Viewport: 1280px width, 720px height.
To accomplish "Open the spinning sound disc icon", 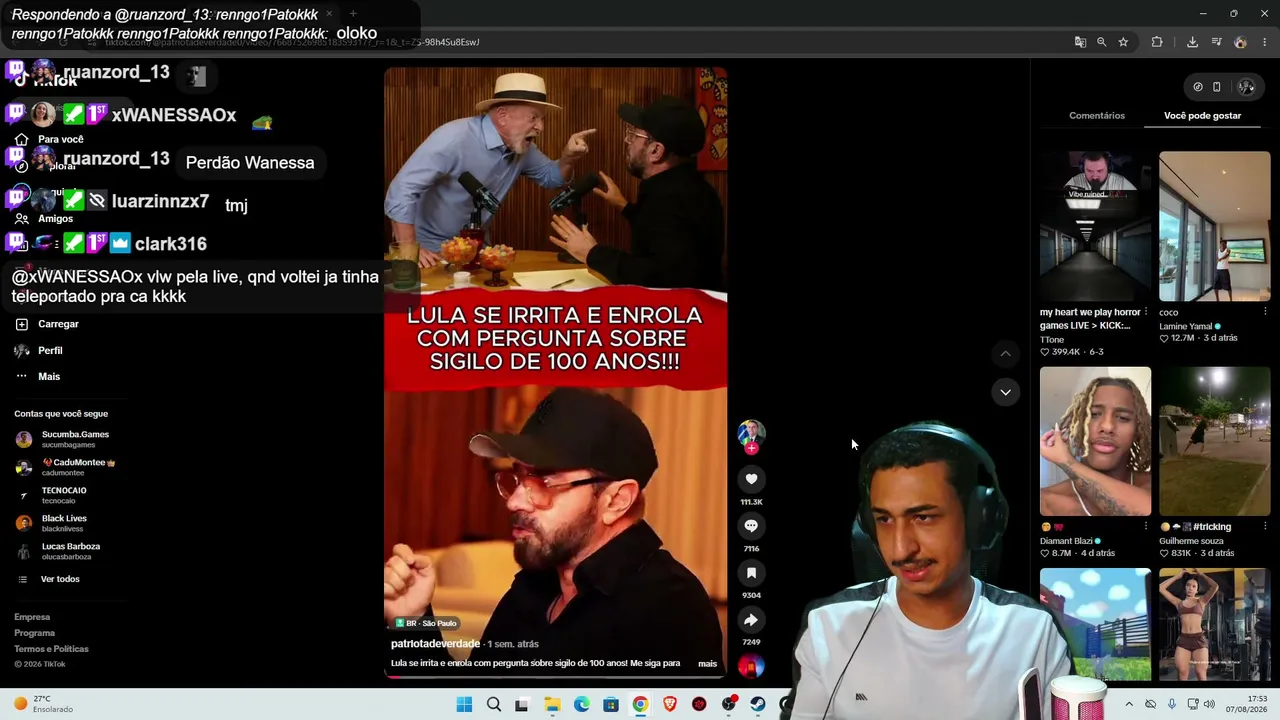I will coord(751,665).
